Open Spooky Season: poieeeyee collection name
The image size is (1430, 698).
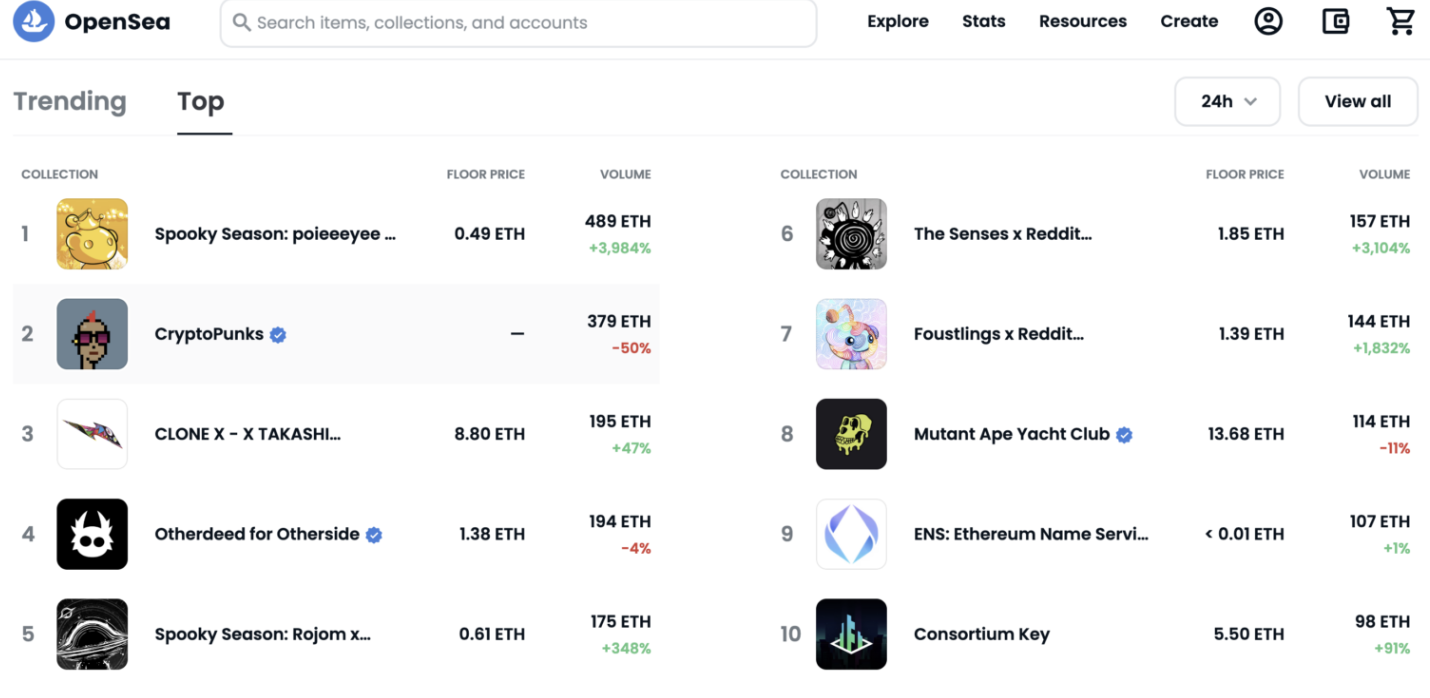(x=275, y=235)
